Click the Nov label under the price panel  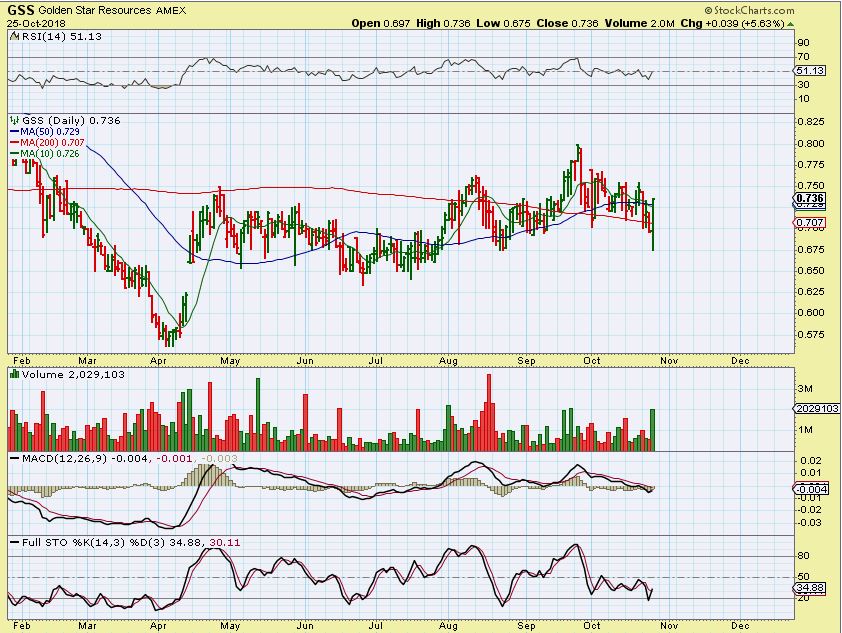[669, 361]
